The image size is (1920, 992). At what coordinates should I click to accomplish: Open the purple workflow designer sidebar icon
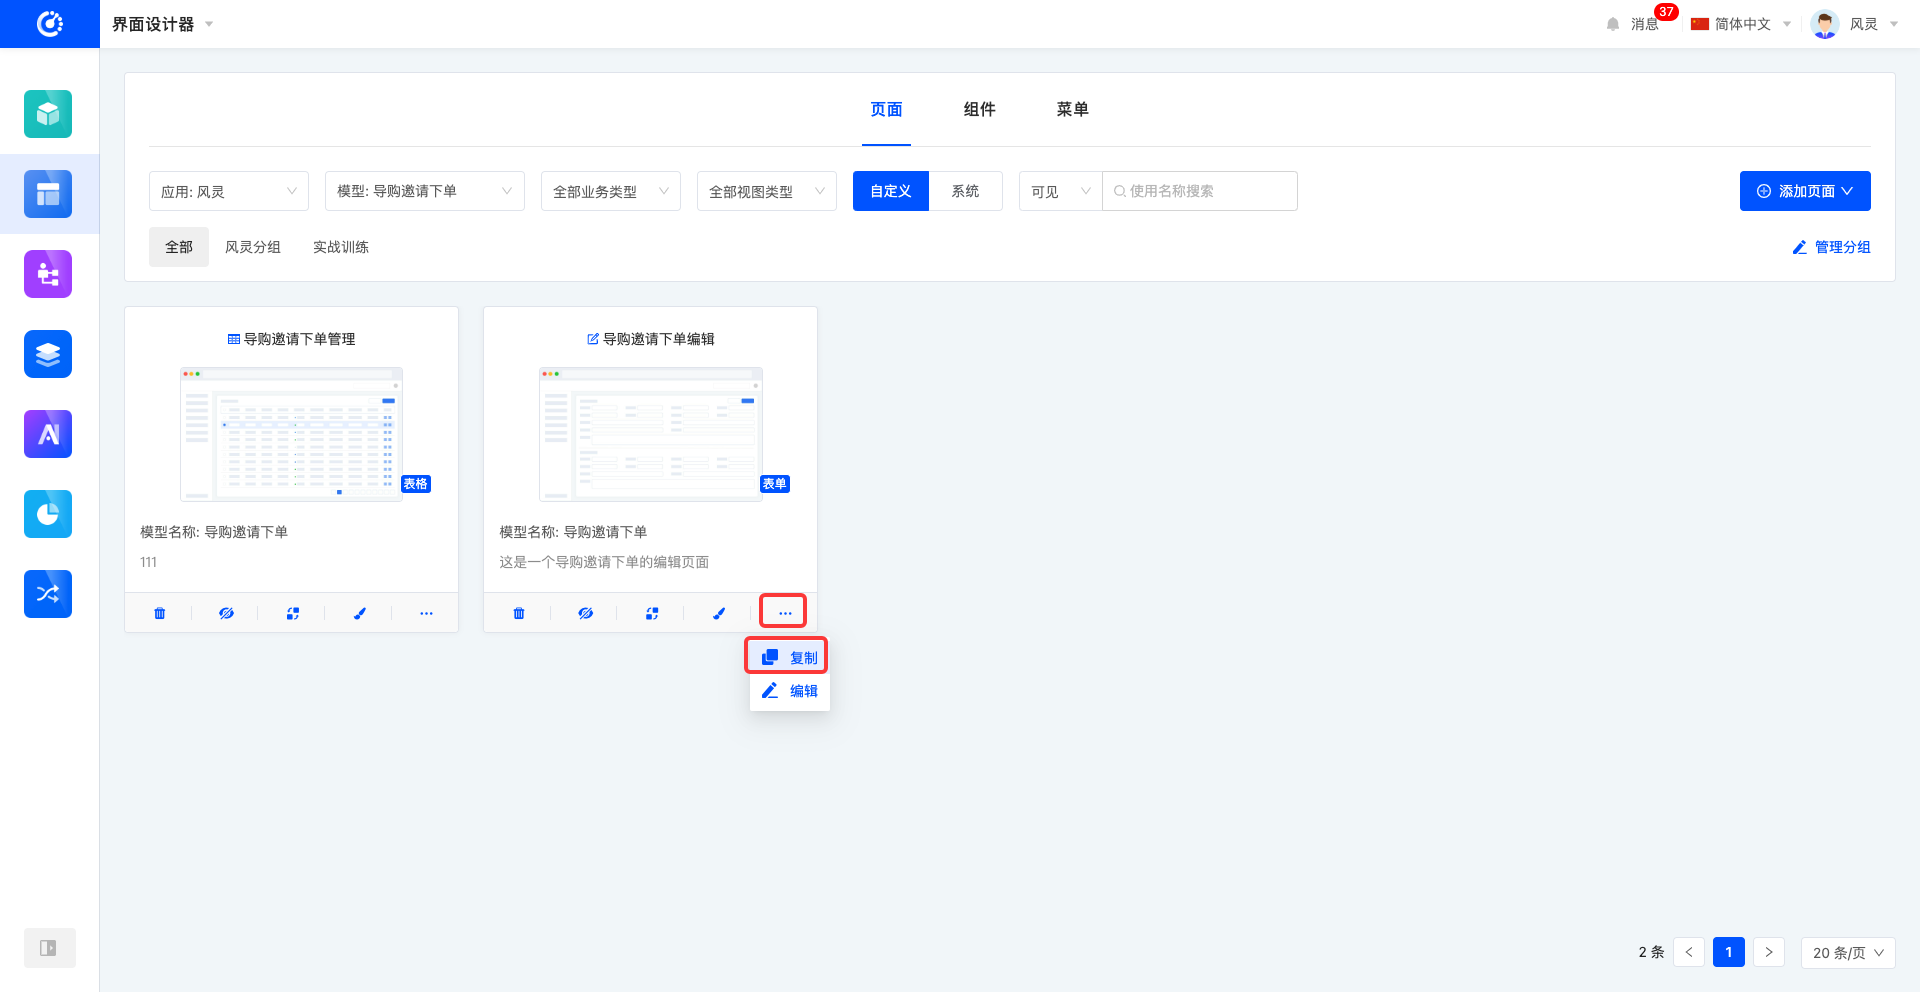(x=48, y=274)
